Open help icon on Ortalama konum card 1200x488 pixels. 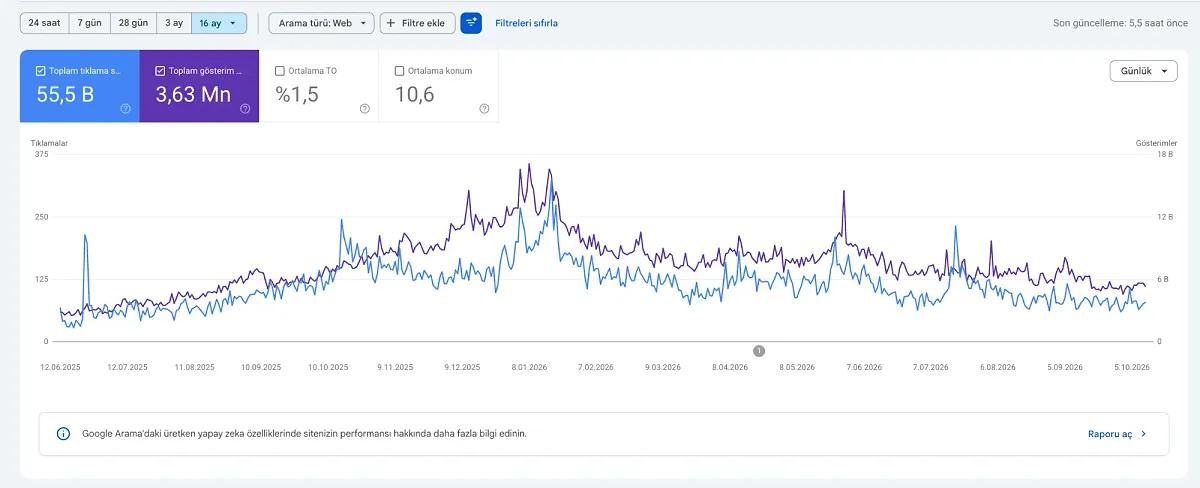pos(484,108)
